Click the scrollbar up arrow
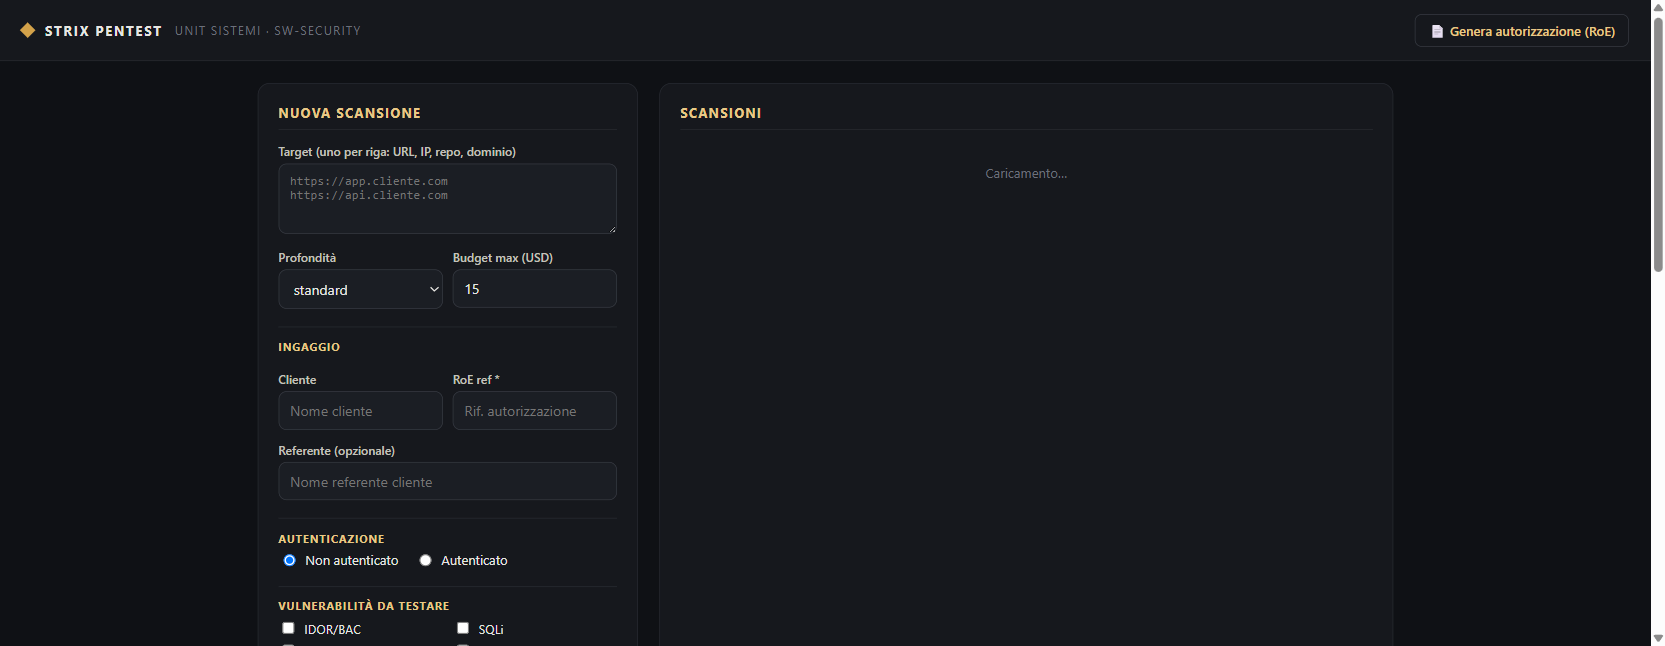 1658,7
